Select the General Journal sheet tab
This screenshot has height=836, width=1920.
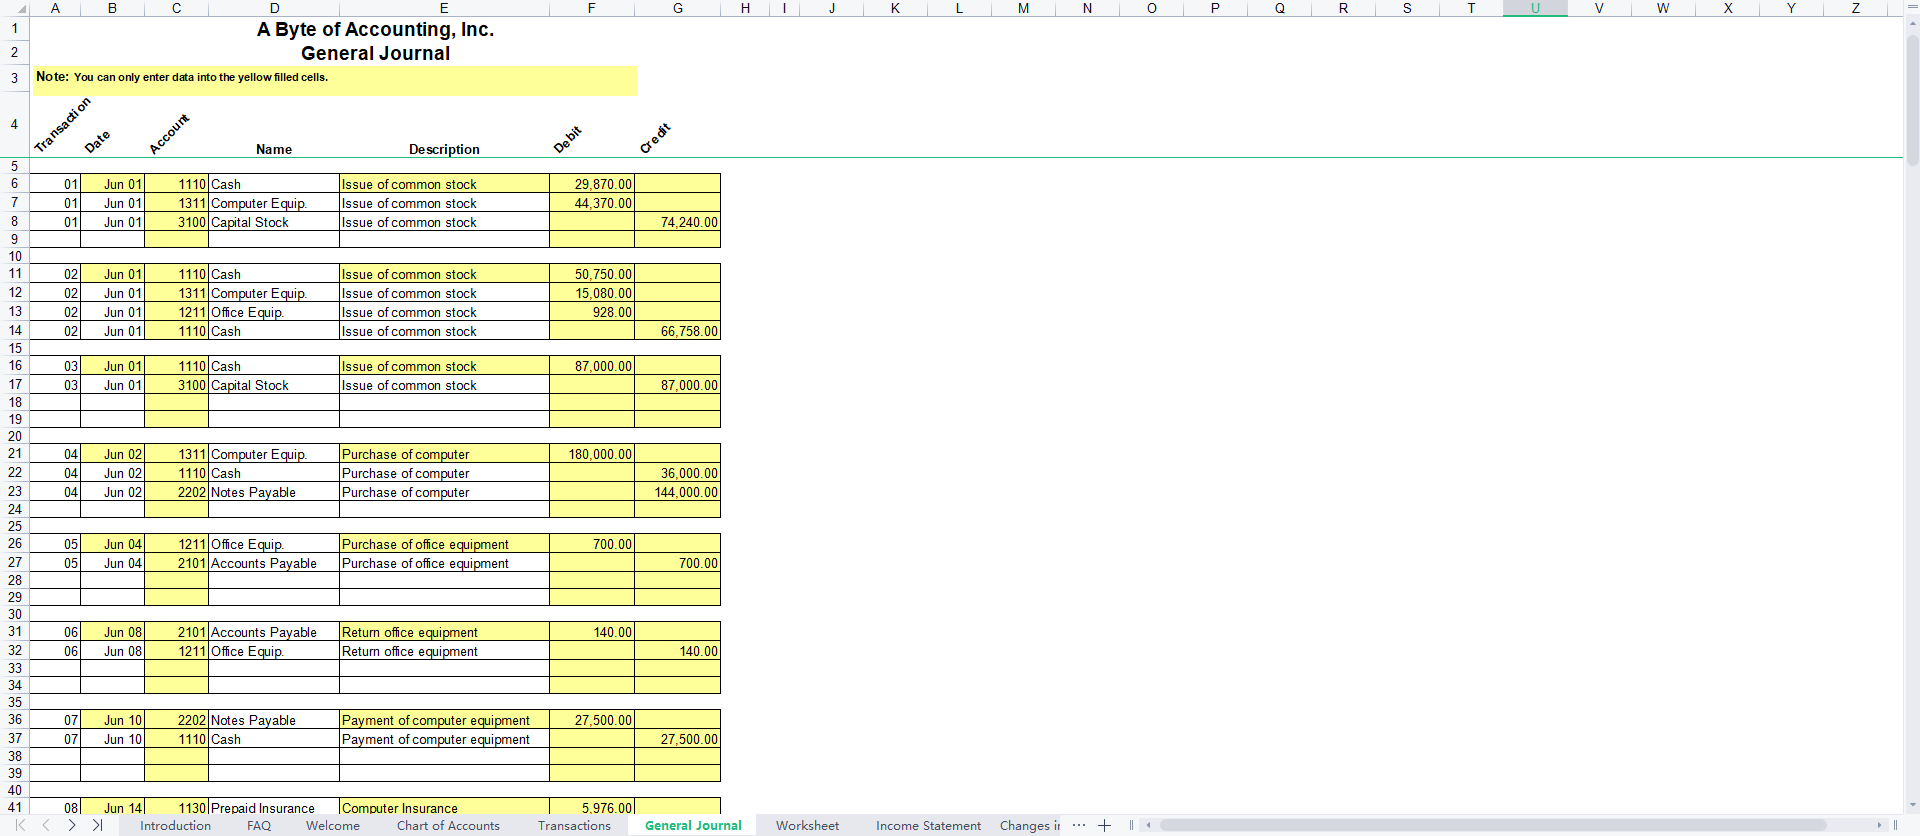(693, 825)
